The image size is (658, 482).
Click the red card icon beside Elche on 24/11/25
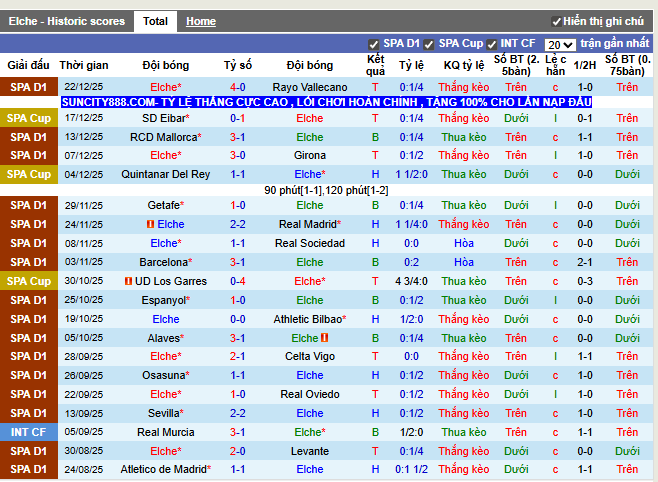click(x=150, y=224)
